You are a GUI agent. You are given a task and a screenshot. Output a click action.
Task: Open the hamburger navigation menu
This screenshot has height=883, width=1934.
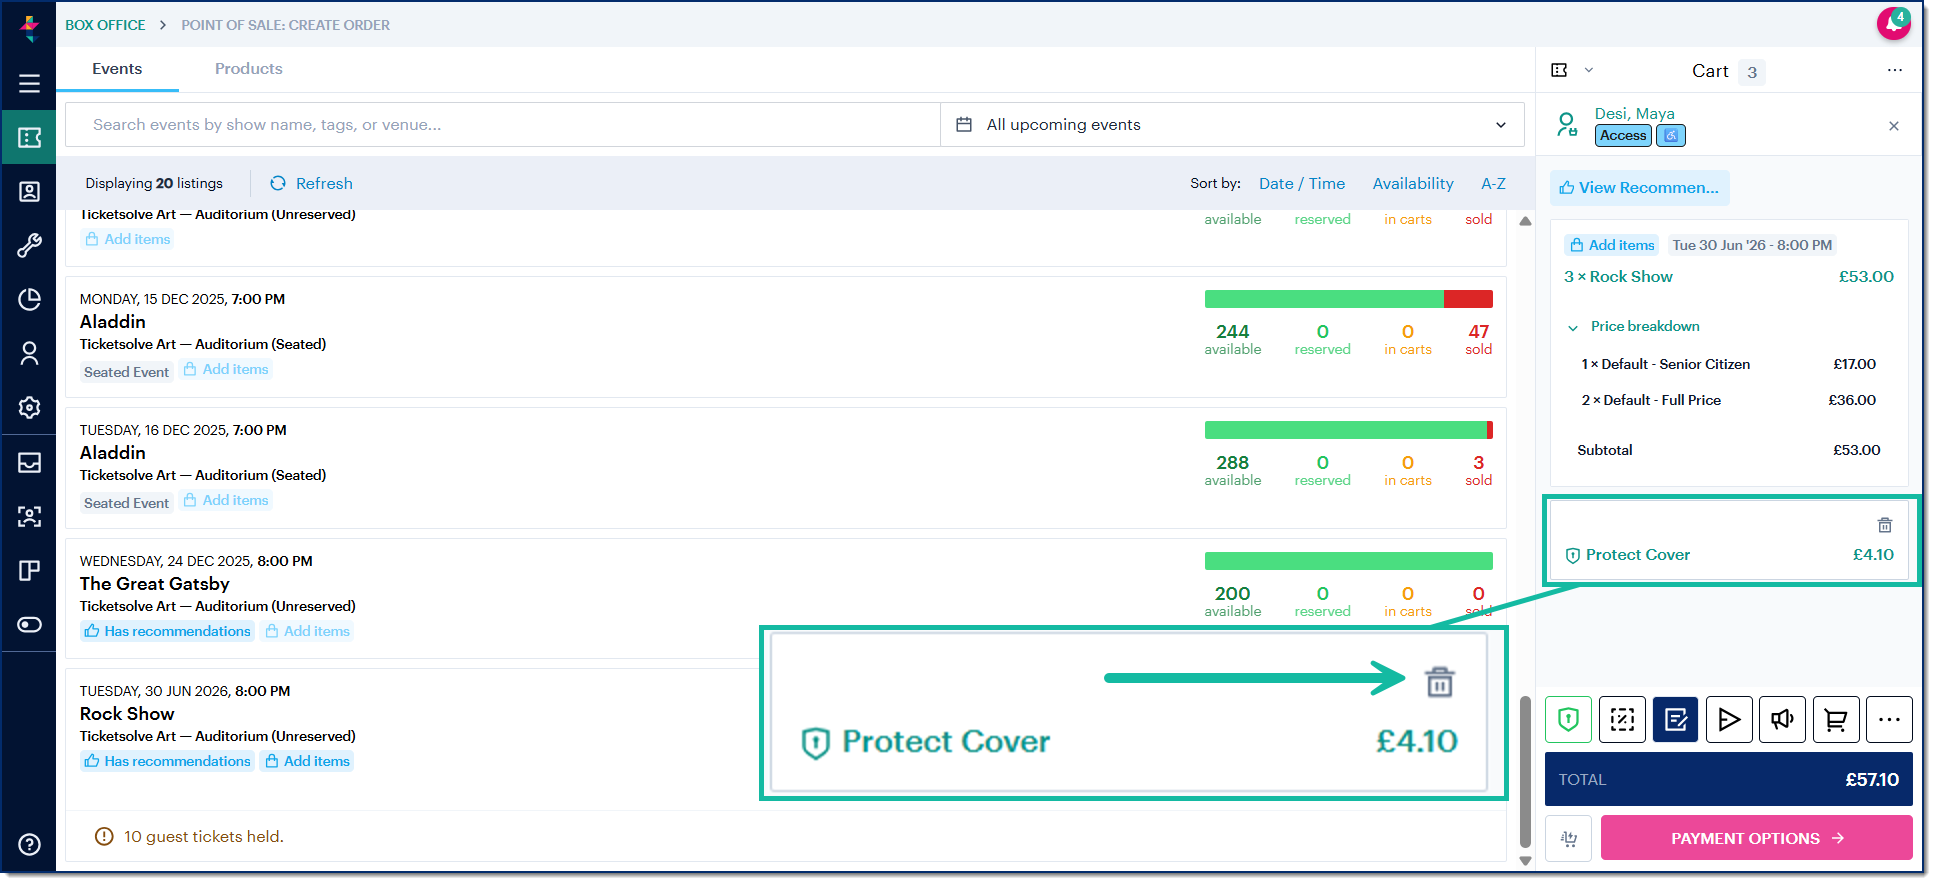(x=29, y=83)
